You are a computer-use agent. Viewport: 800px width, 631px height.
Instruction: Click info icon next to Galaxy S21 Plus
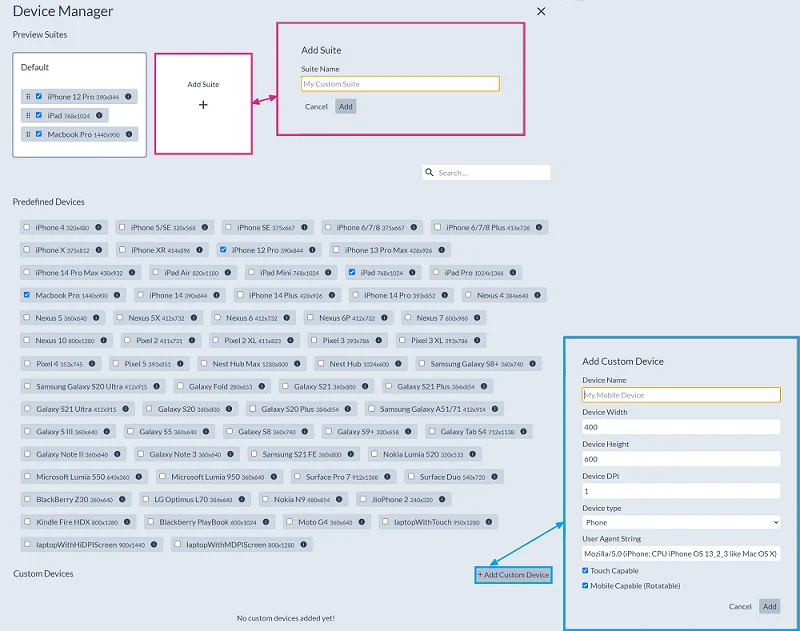484,386
